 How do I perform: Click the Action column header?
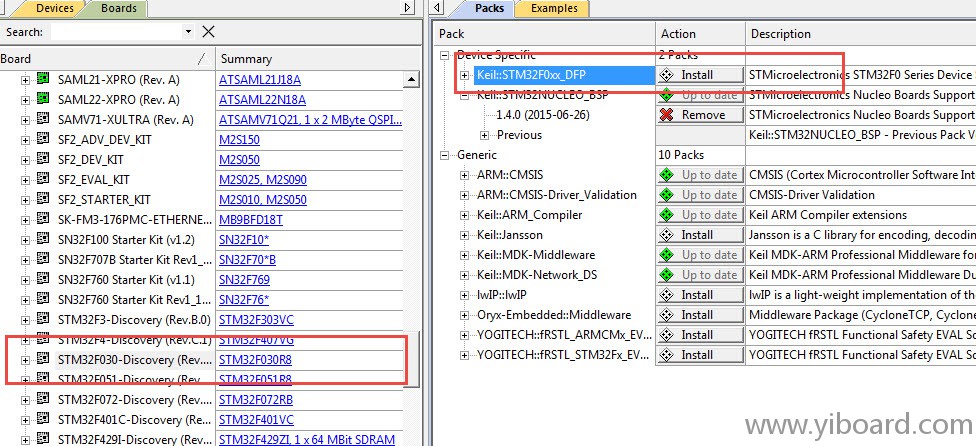point(700,34)
